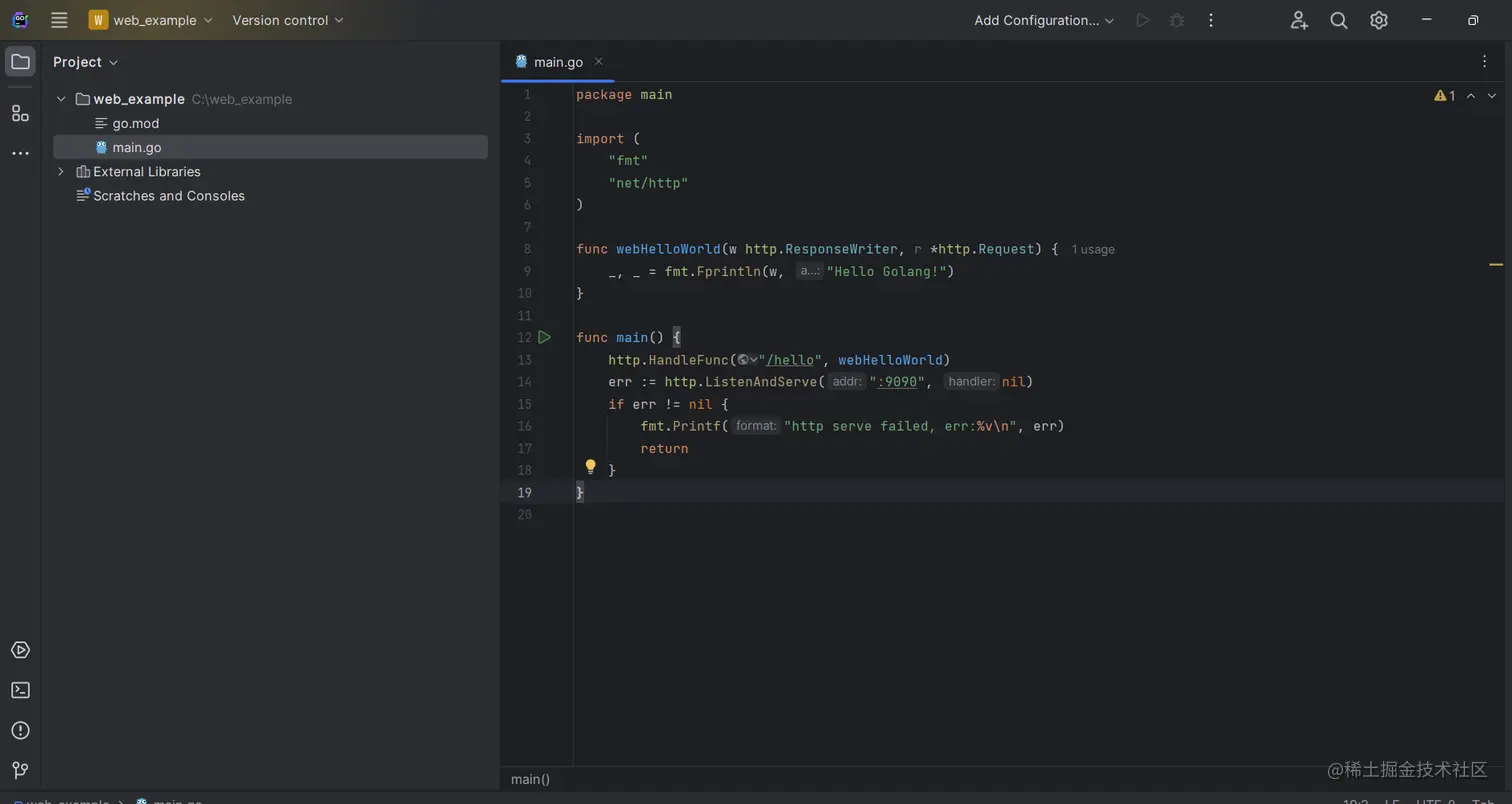This screenshot has width=1512, height=804.
Task: Select the main.go editor tab
Action: click(x=557, y=62)
